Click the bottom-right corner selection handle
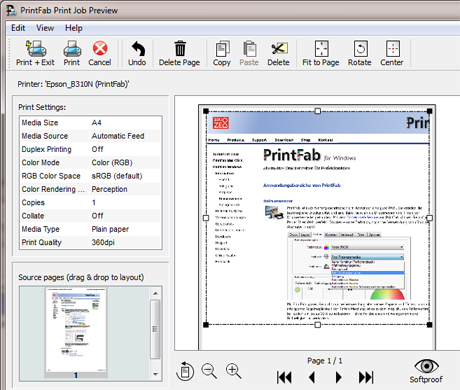Viewport: 460px width, 390px height. 430,325
